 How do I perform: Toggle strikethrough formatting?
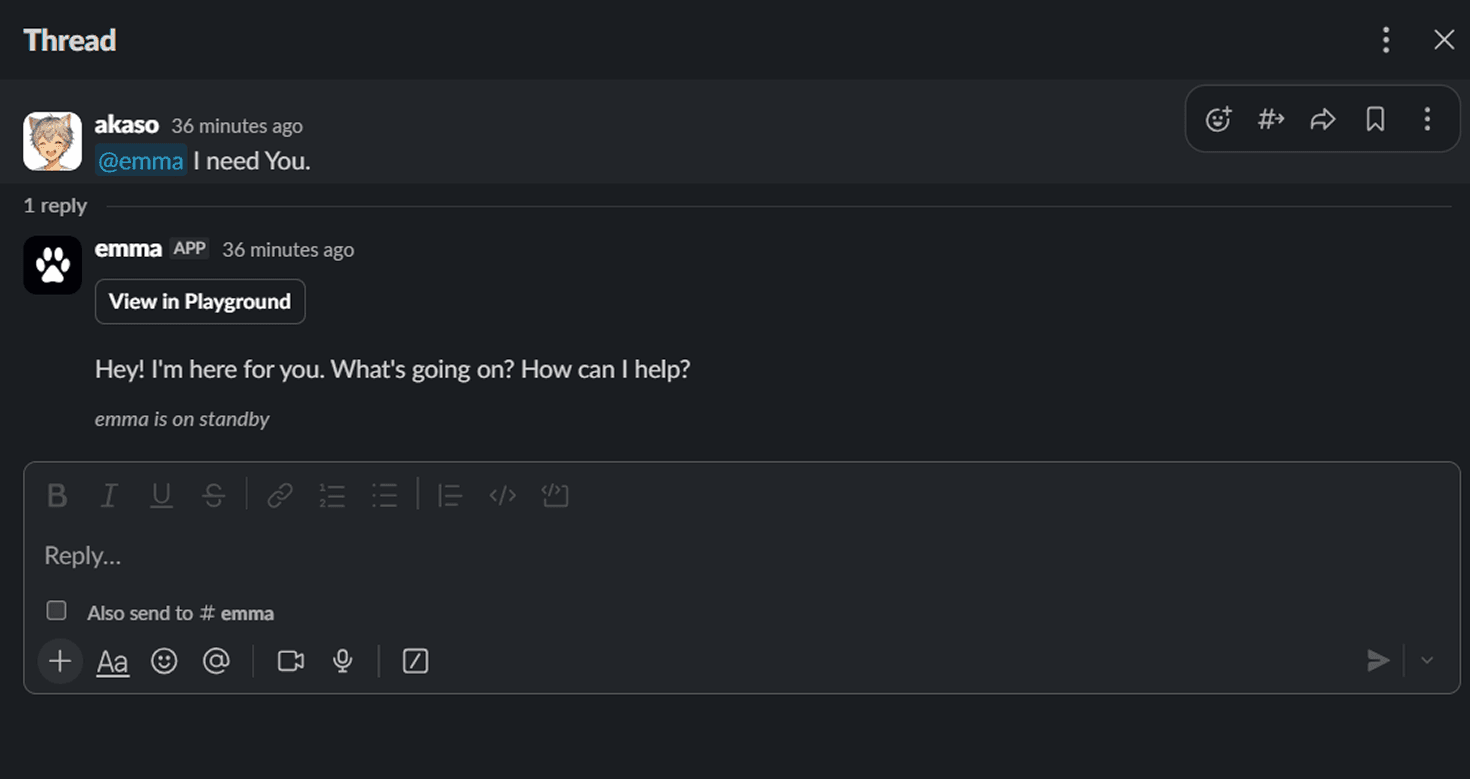213,495
